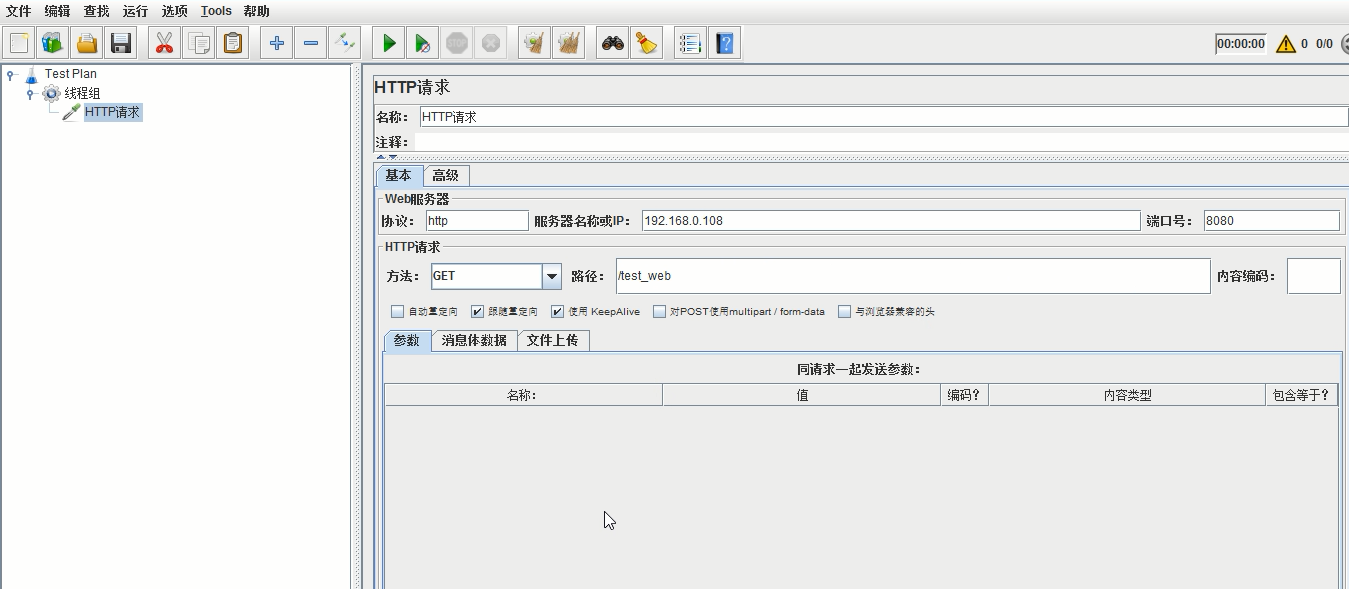Click the 协议 http input field
1349x589 pixels.
pyautogui.click(x=477, y=221)
